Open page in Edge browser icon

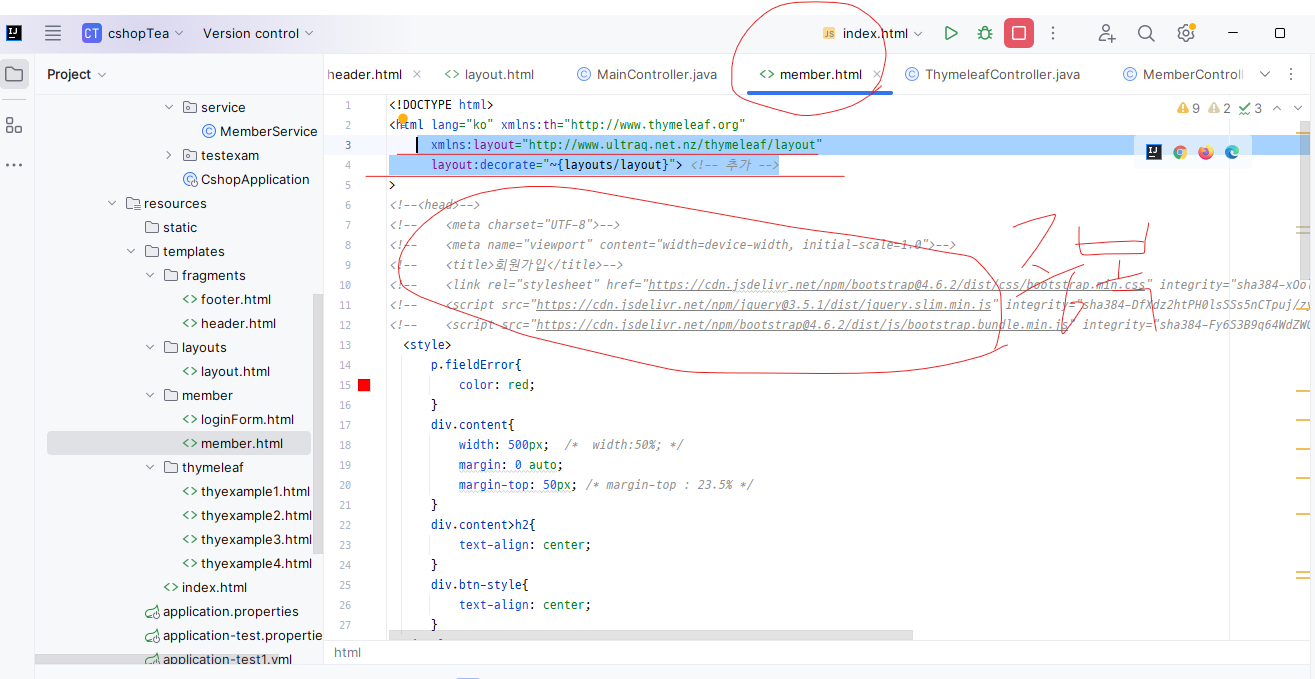point(1232,152)
